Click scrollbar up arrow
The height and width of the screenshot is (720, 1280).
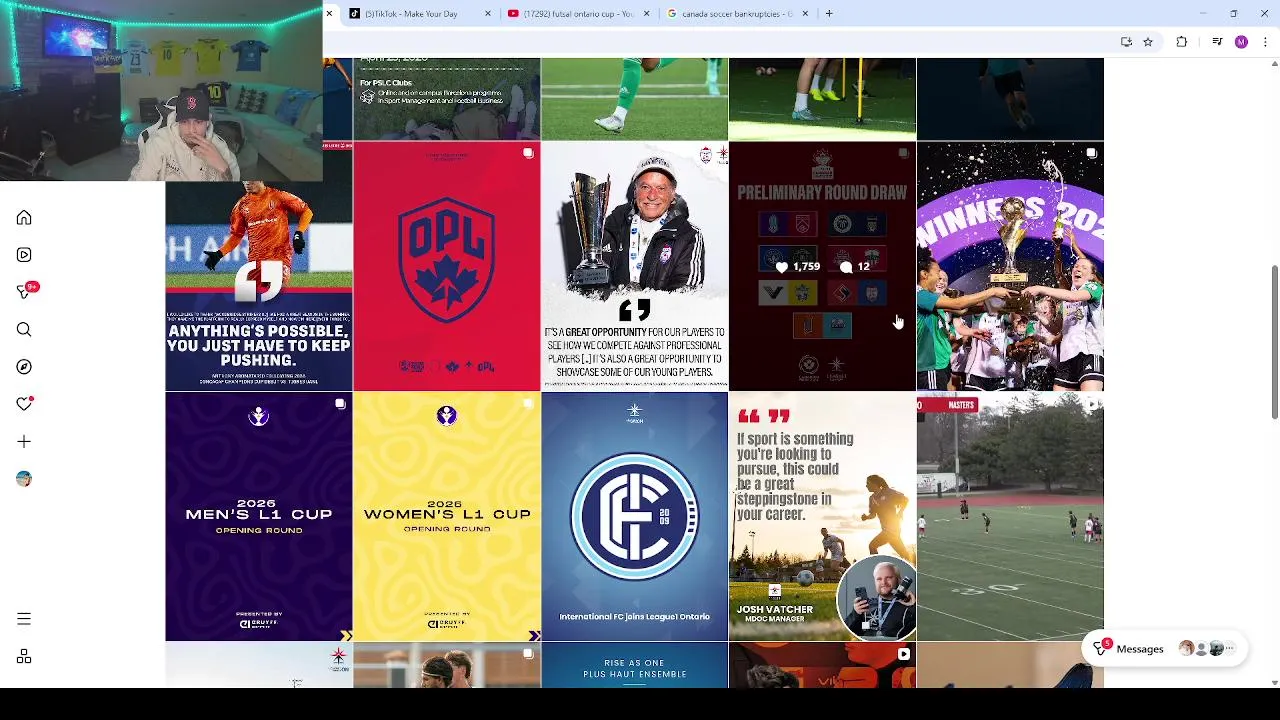click(x=1274, y=63)
